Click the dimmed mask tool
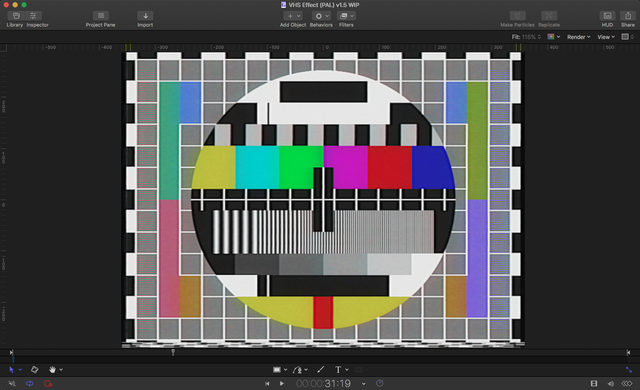640x390 pixels. pos(358,370)
